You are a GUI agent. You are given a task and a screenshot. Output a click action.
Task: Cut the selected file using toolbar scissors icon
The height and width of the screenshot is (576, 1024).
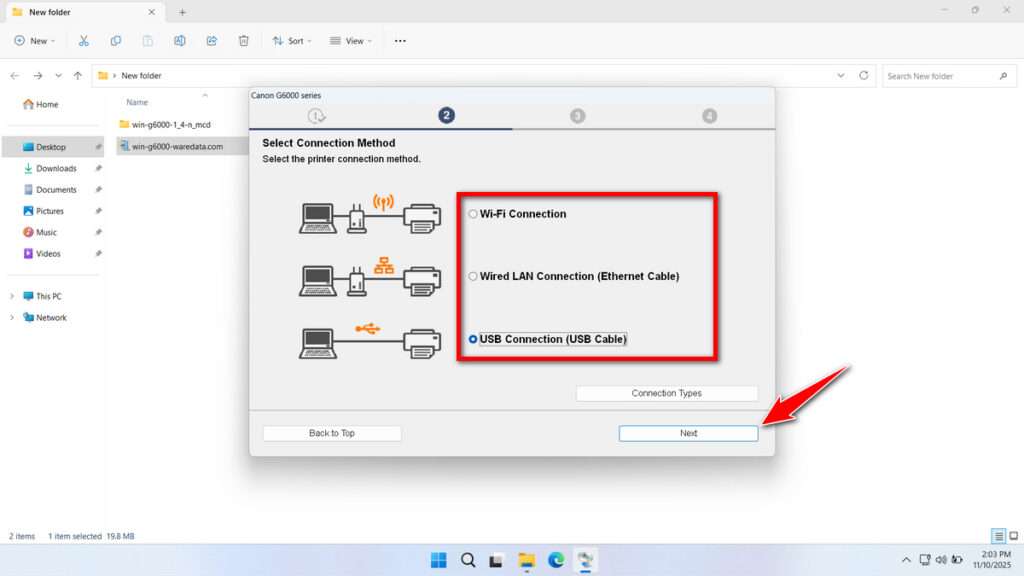tap(84, 40)
